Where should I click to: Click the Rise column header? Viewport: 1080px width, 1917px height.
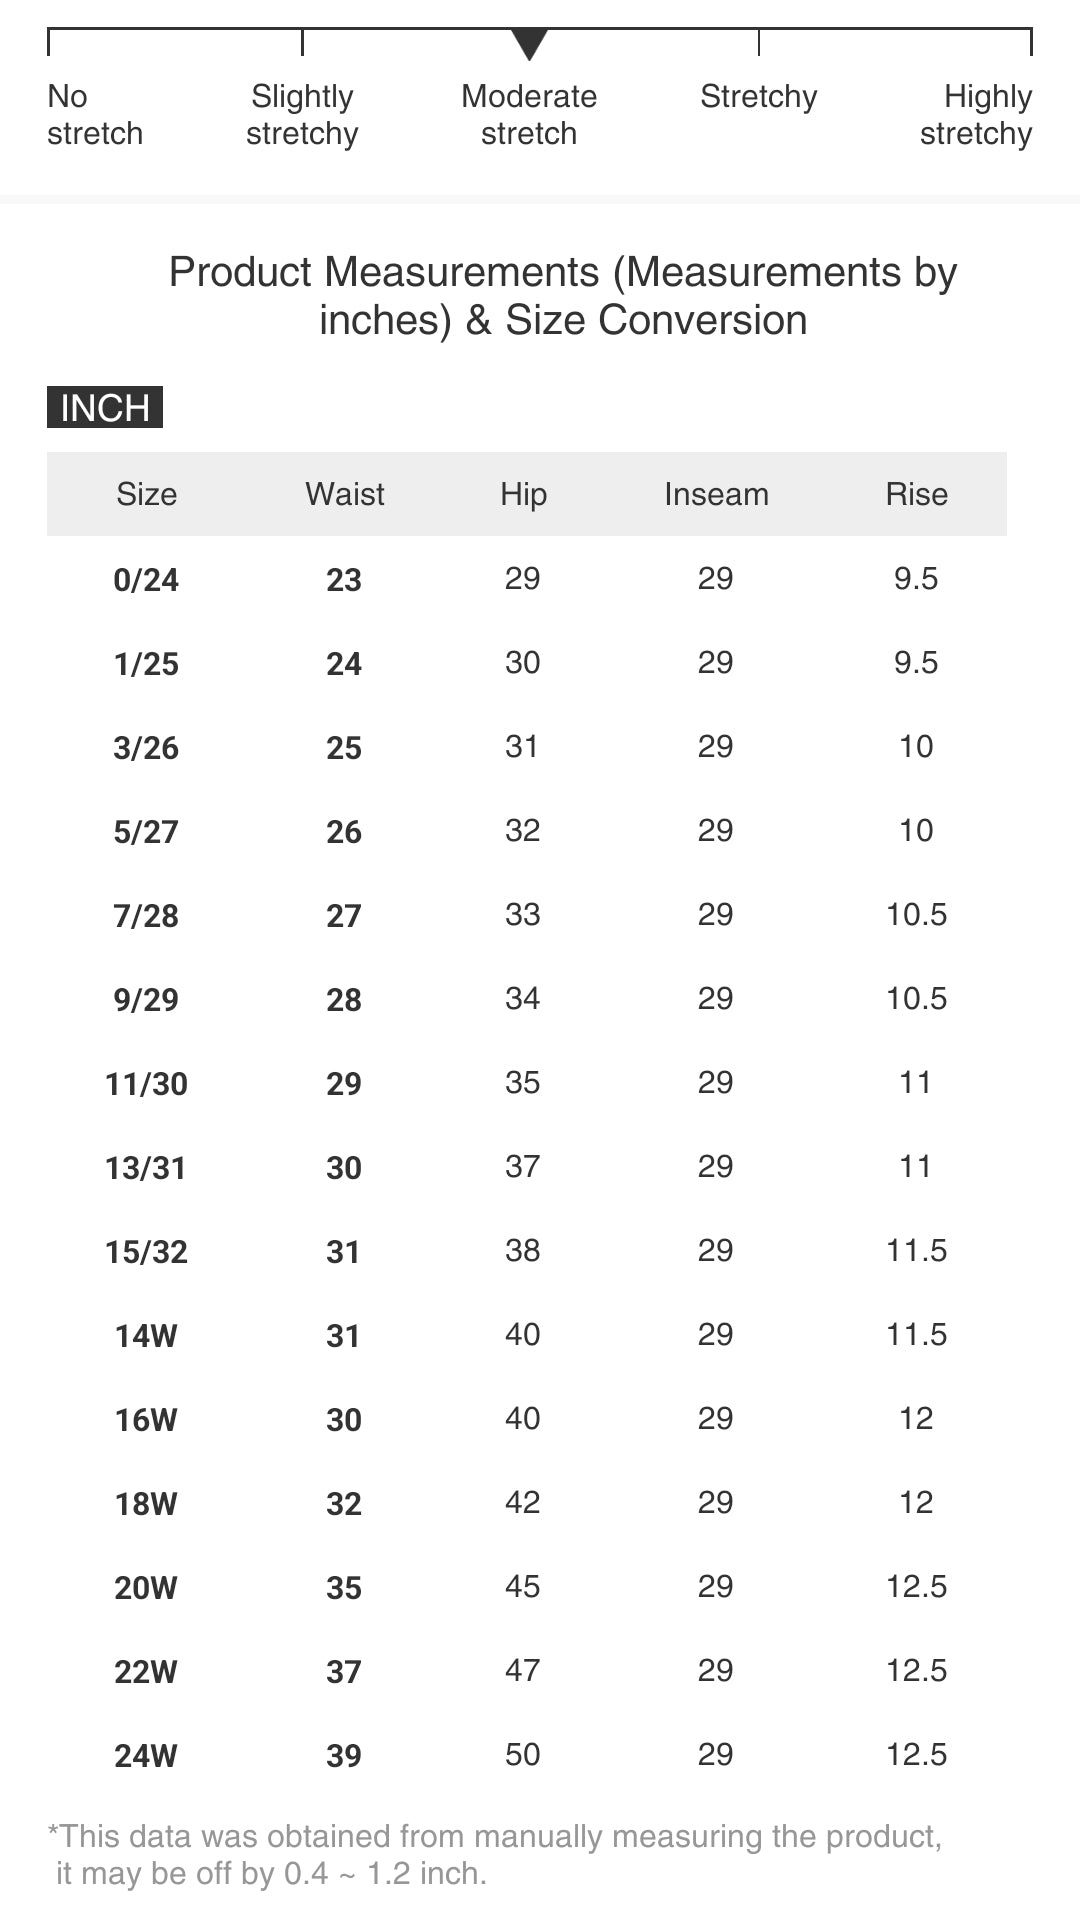tap(916, 494)
